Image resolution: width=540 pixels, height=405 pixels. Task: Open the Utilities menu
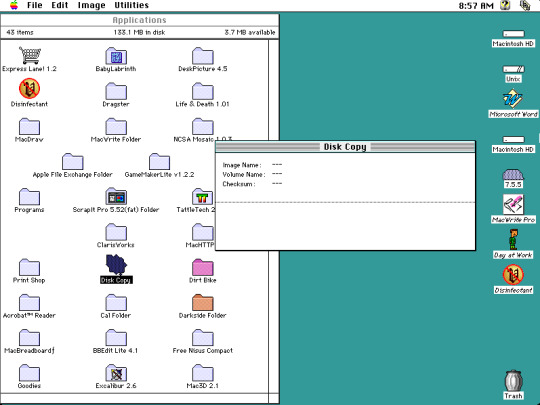(x=132, y=5)
